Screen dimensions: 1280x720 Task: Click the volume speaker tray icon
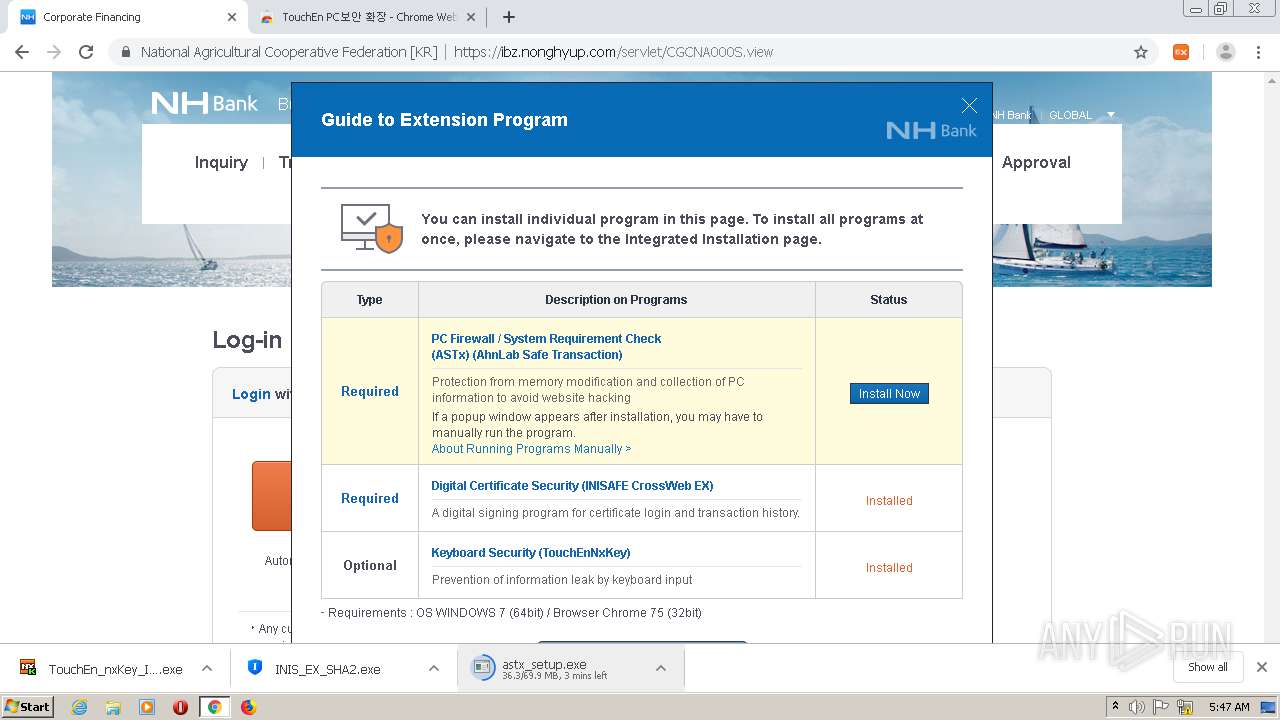tap(1137, 707)
